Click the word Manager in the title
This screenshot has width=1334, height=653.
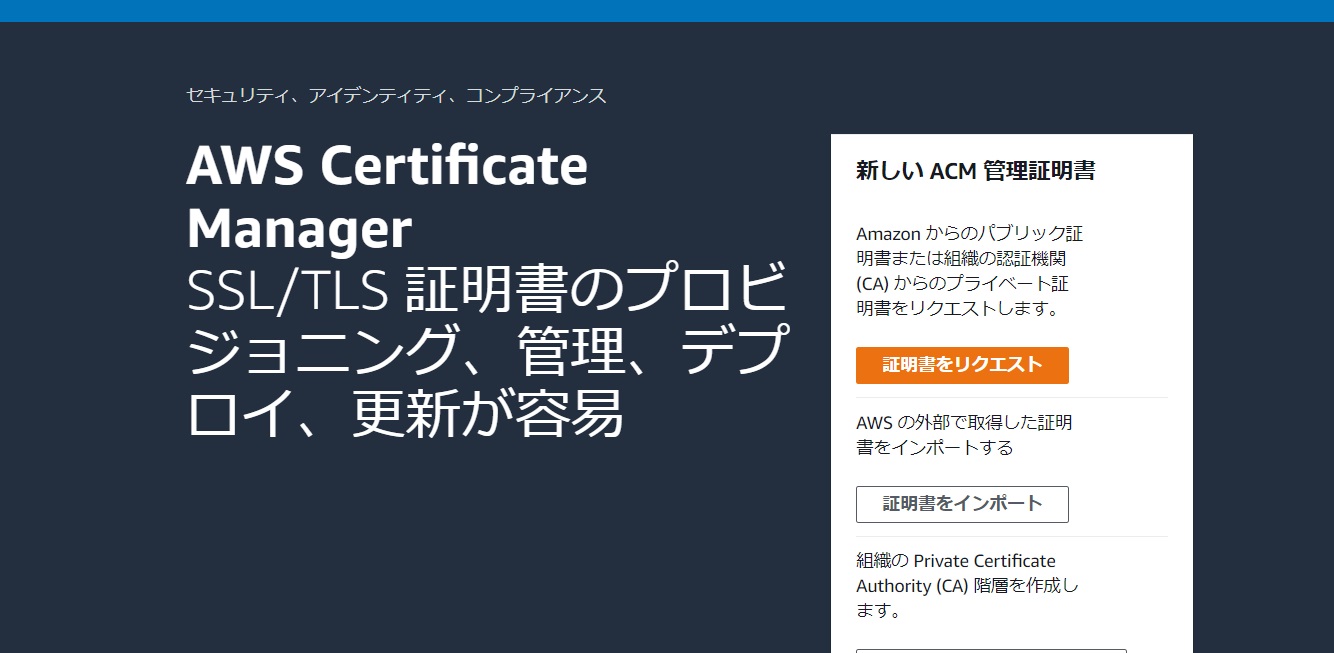(299, 229)
